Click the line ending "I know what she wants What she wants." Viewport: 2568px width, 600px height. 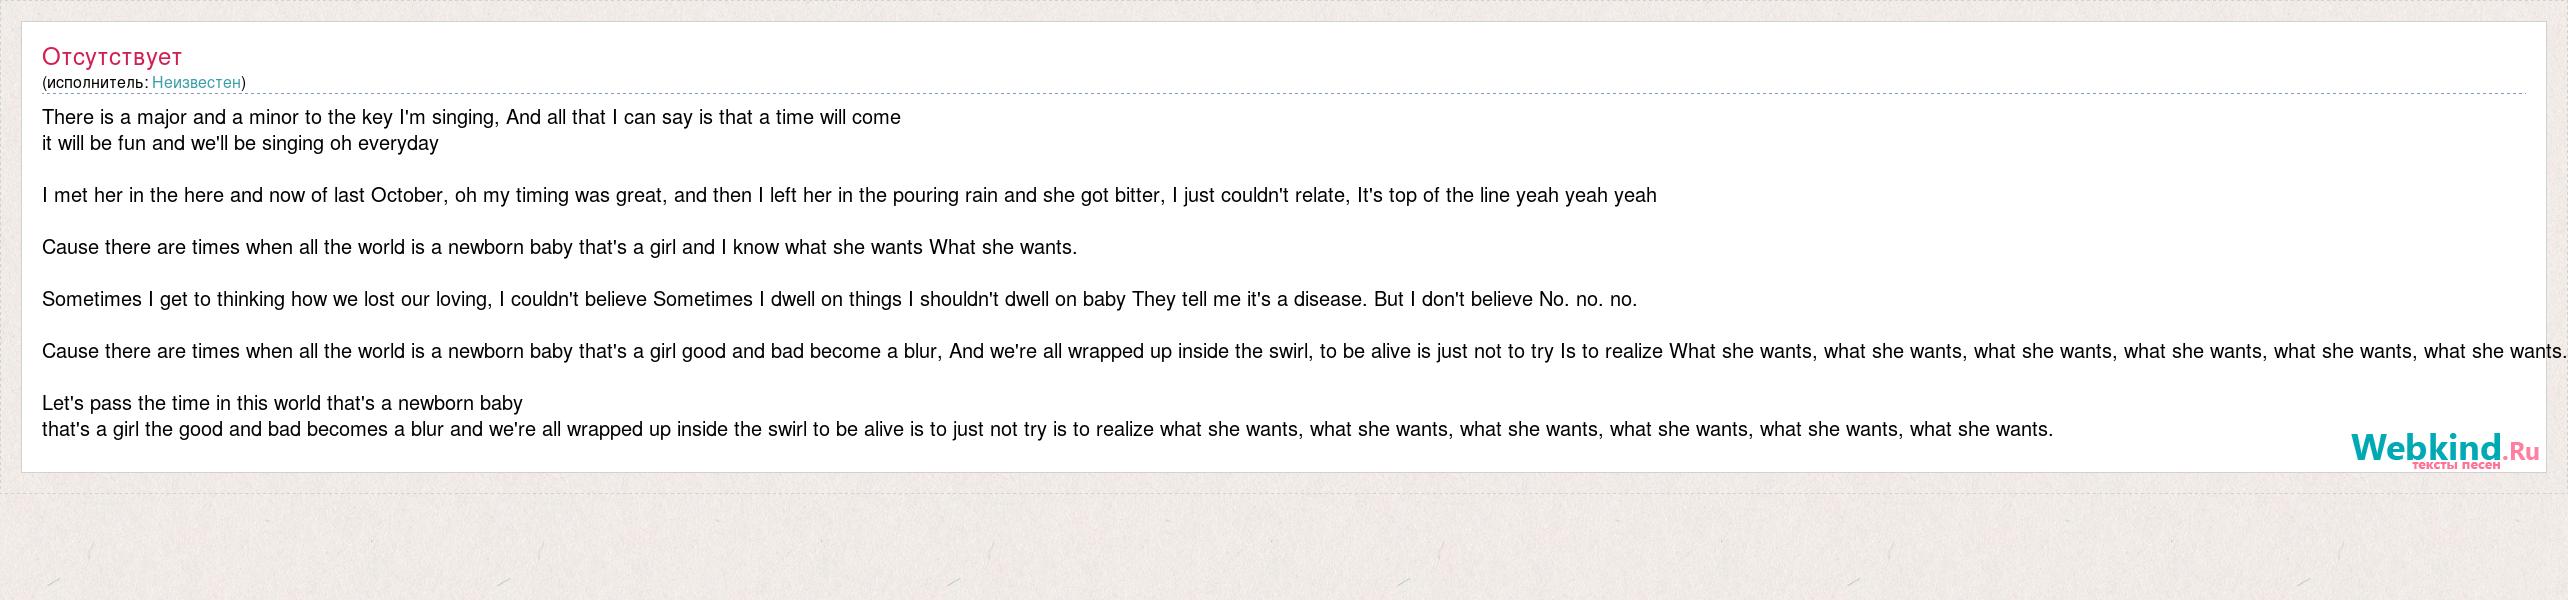point(560,247)
